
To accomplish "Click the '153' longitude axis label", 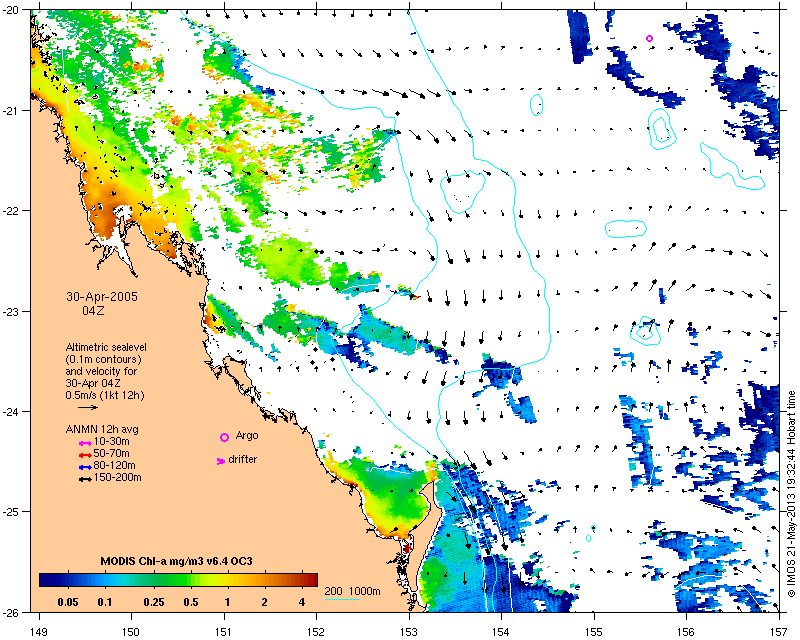I will [409, 632].
